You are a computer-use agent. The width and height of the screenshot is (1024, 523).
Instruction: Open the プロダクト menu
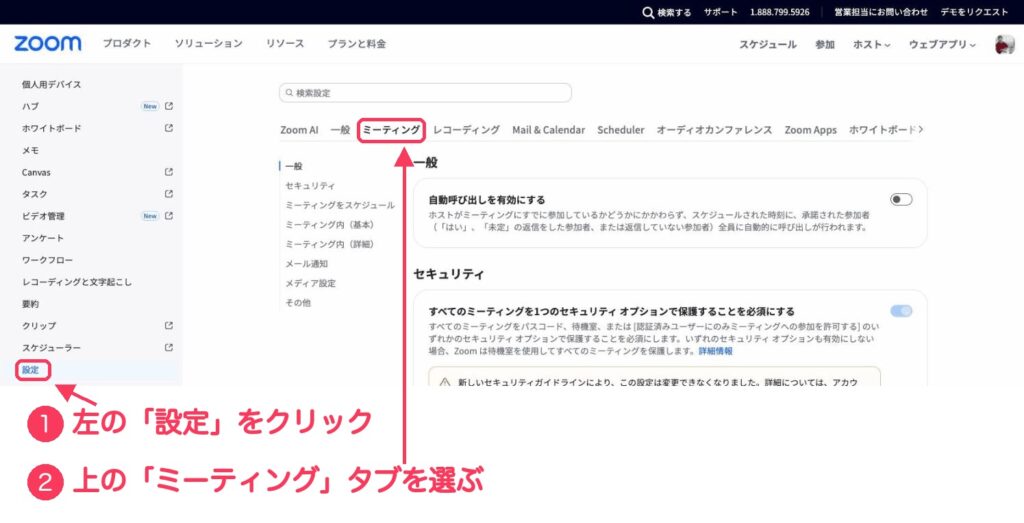pyautogui.click(x=127, y=44)
